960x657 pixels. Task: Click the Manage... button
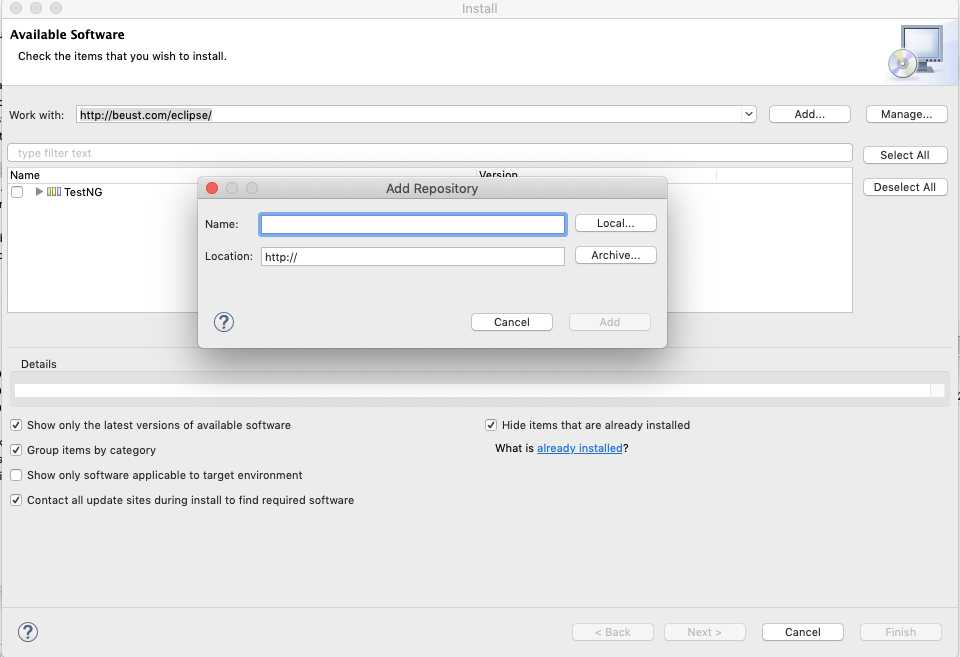(x=906, y=115)
